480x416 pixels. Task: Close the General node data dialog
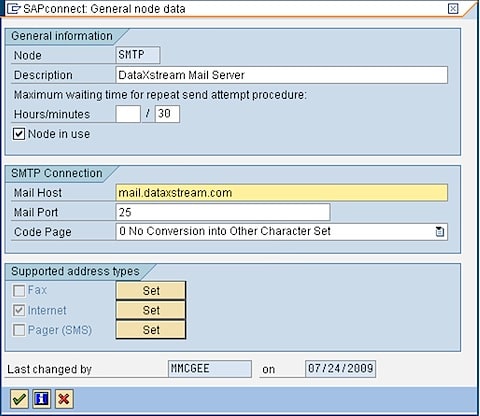pos(453,8)
